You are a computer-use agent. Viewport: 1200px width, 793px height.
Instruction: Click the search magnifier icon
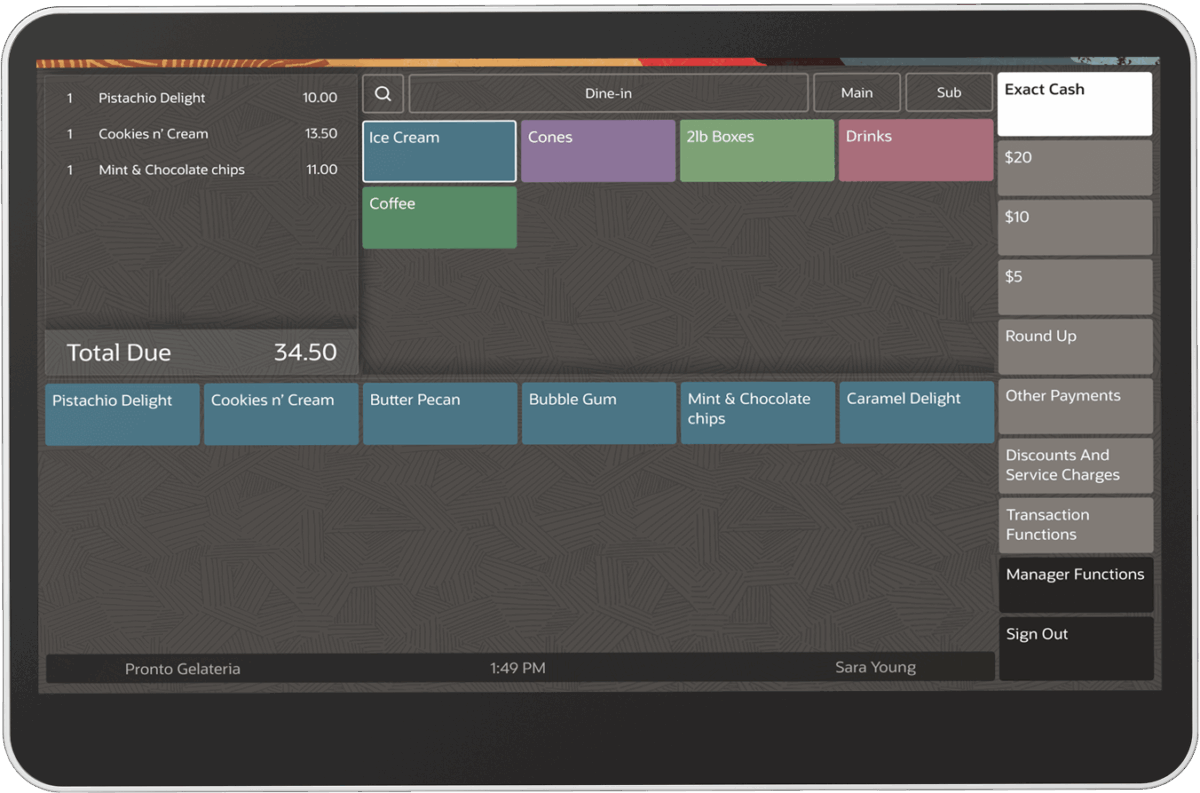point(383,93)
